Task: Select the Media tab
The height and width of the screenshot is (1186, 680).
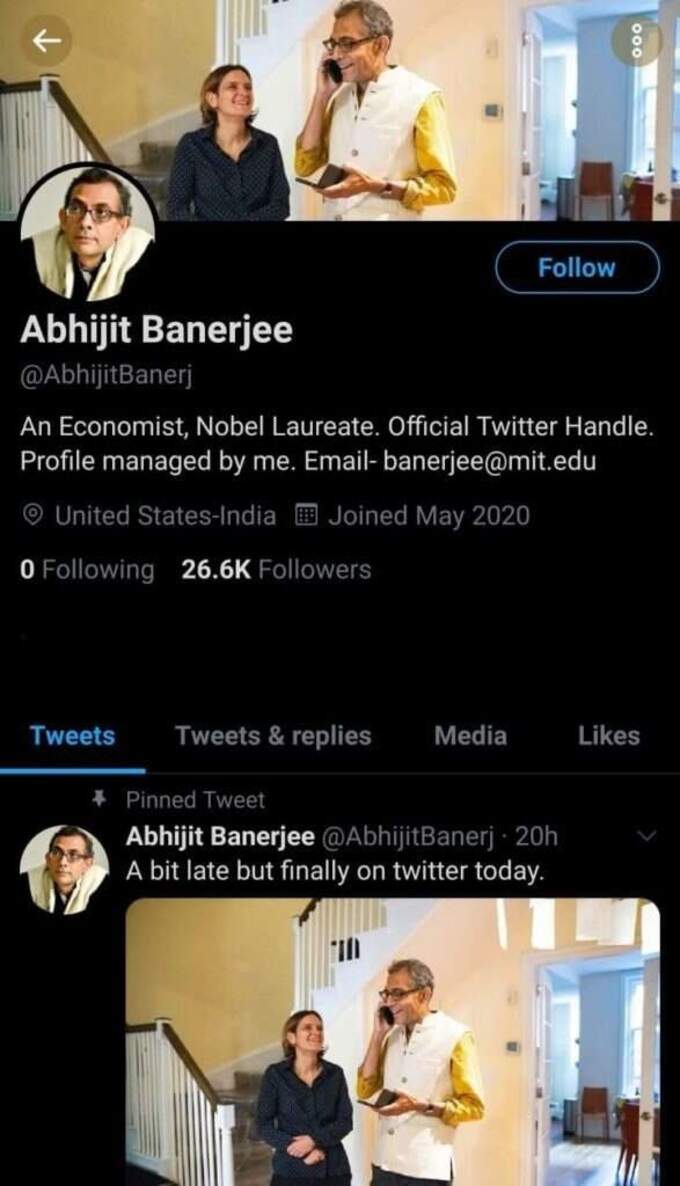Action: [x=470, y=735]
